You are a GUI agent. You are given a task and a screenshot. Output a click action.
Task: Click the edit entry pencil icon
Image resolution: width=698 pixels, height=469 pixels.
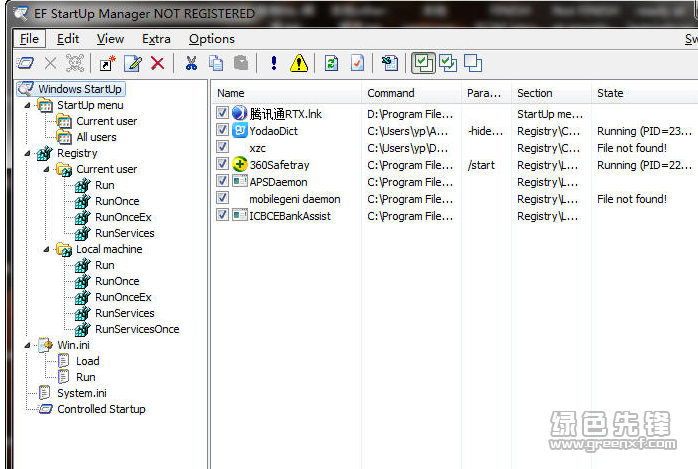tap(133, 63)
